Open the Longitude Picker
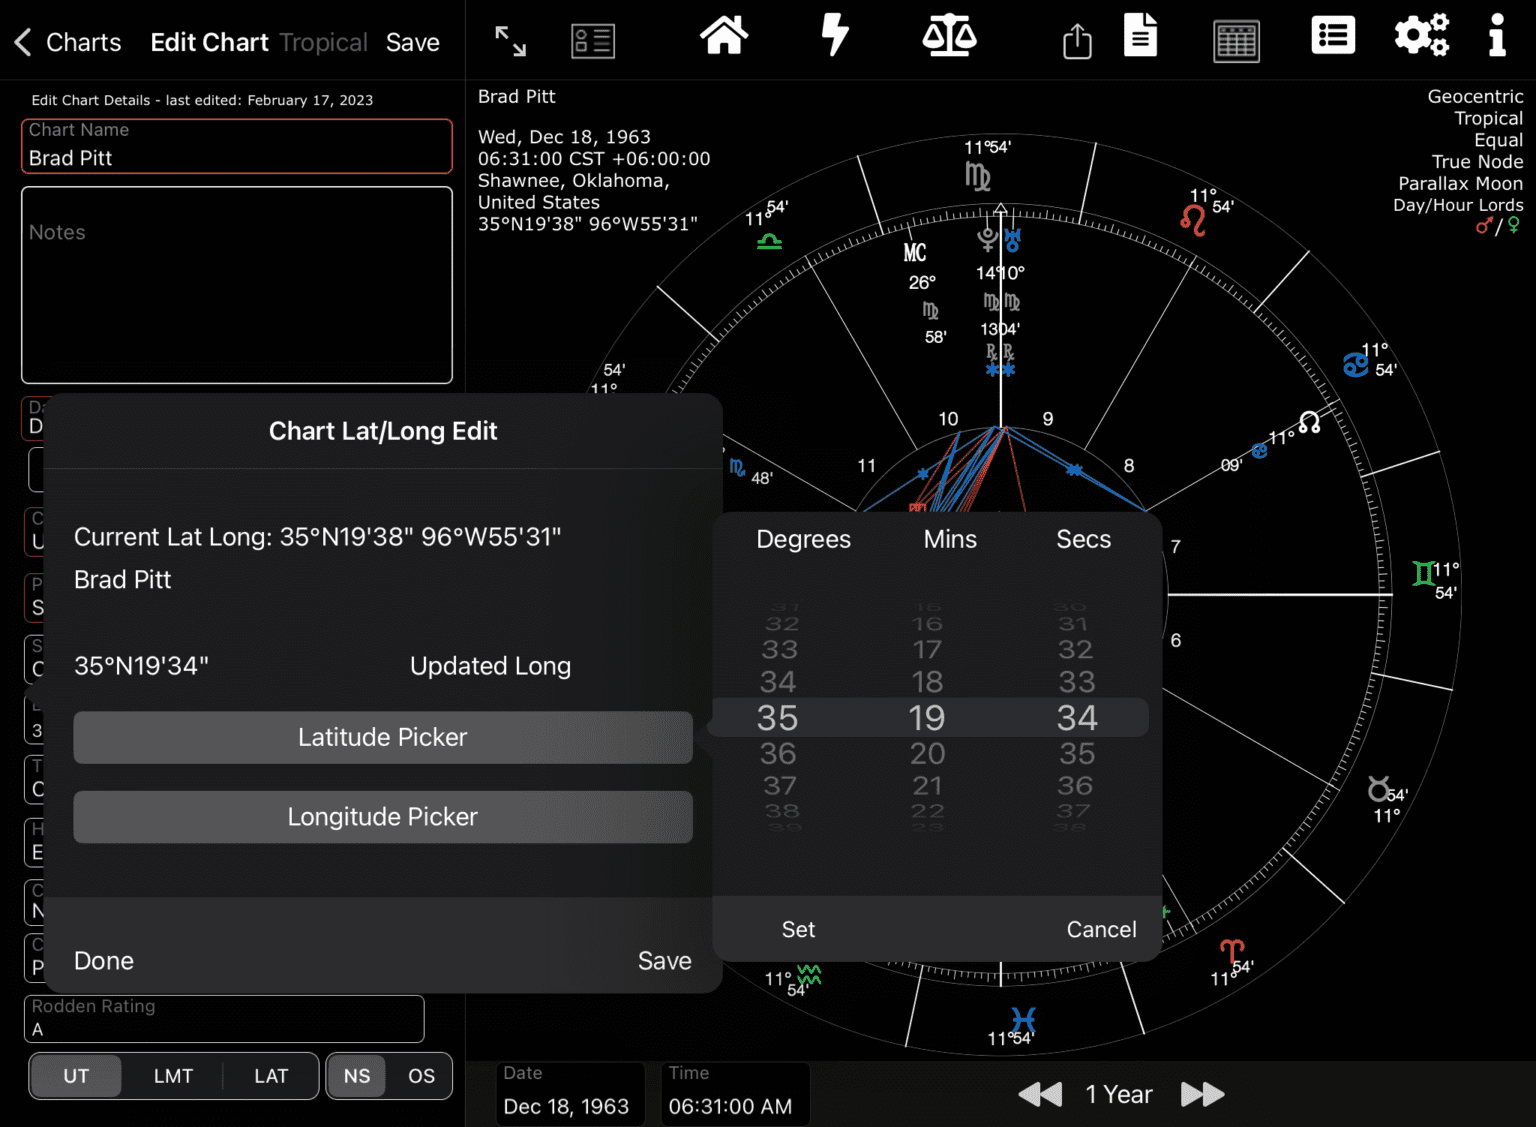 383,817
